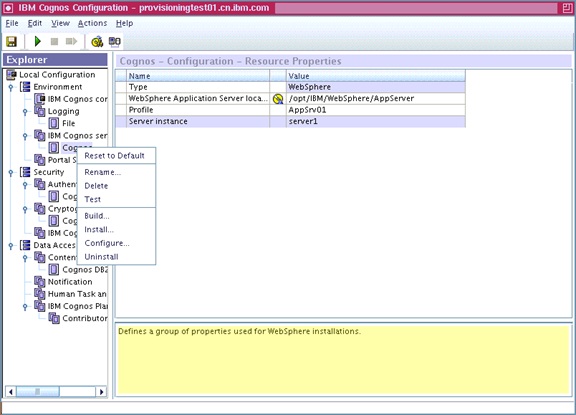Collapse the Content Manager tree node
The height and width of the screenshot is (415, 576).
(25, 258)
